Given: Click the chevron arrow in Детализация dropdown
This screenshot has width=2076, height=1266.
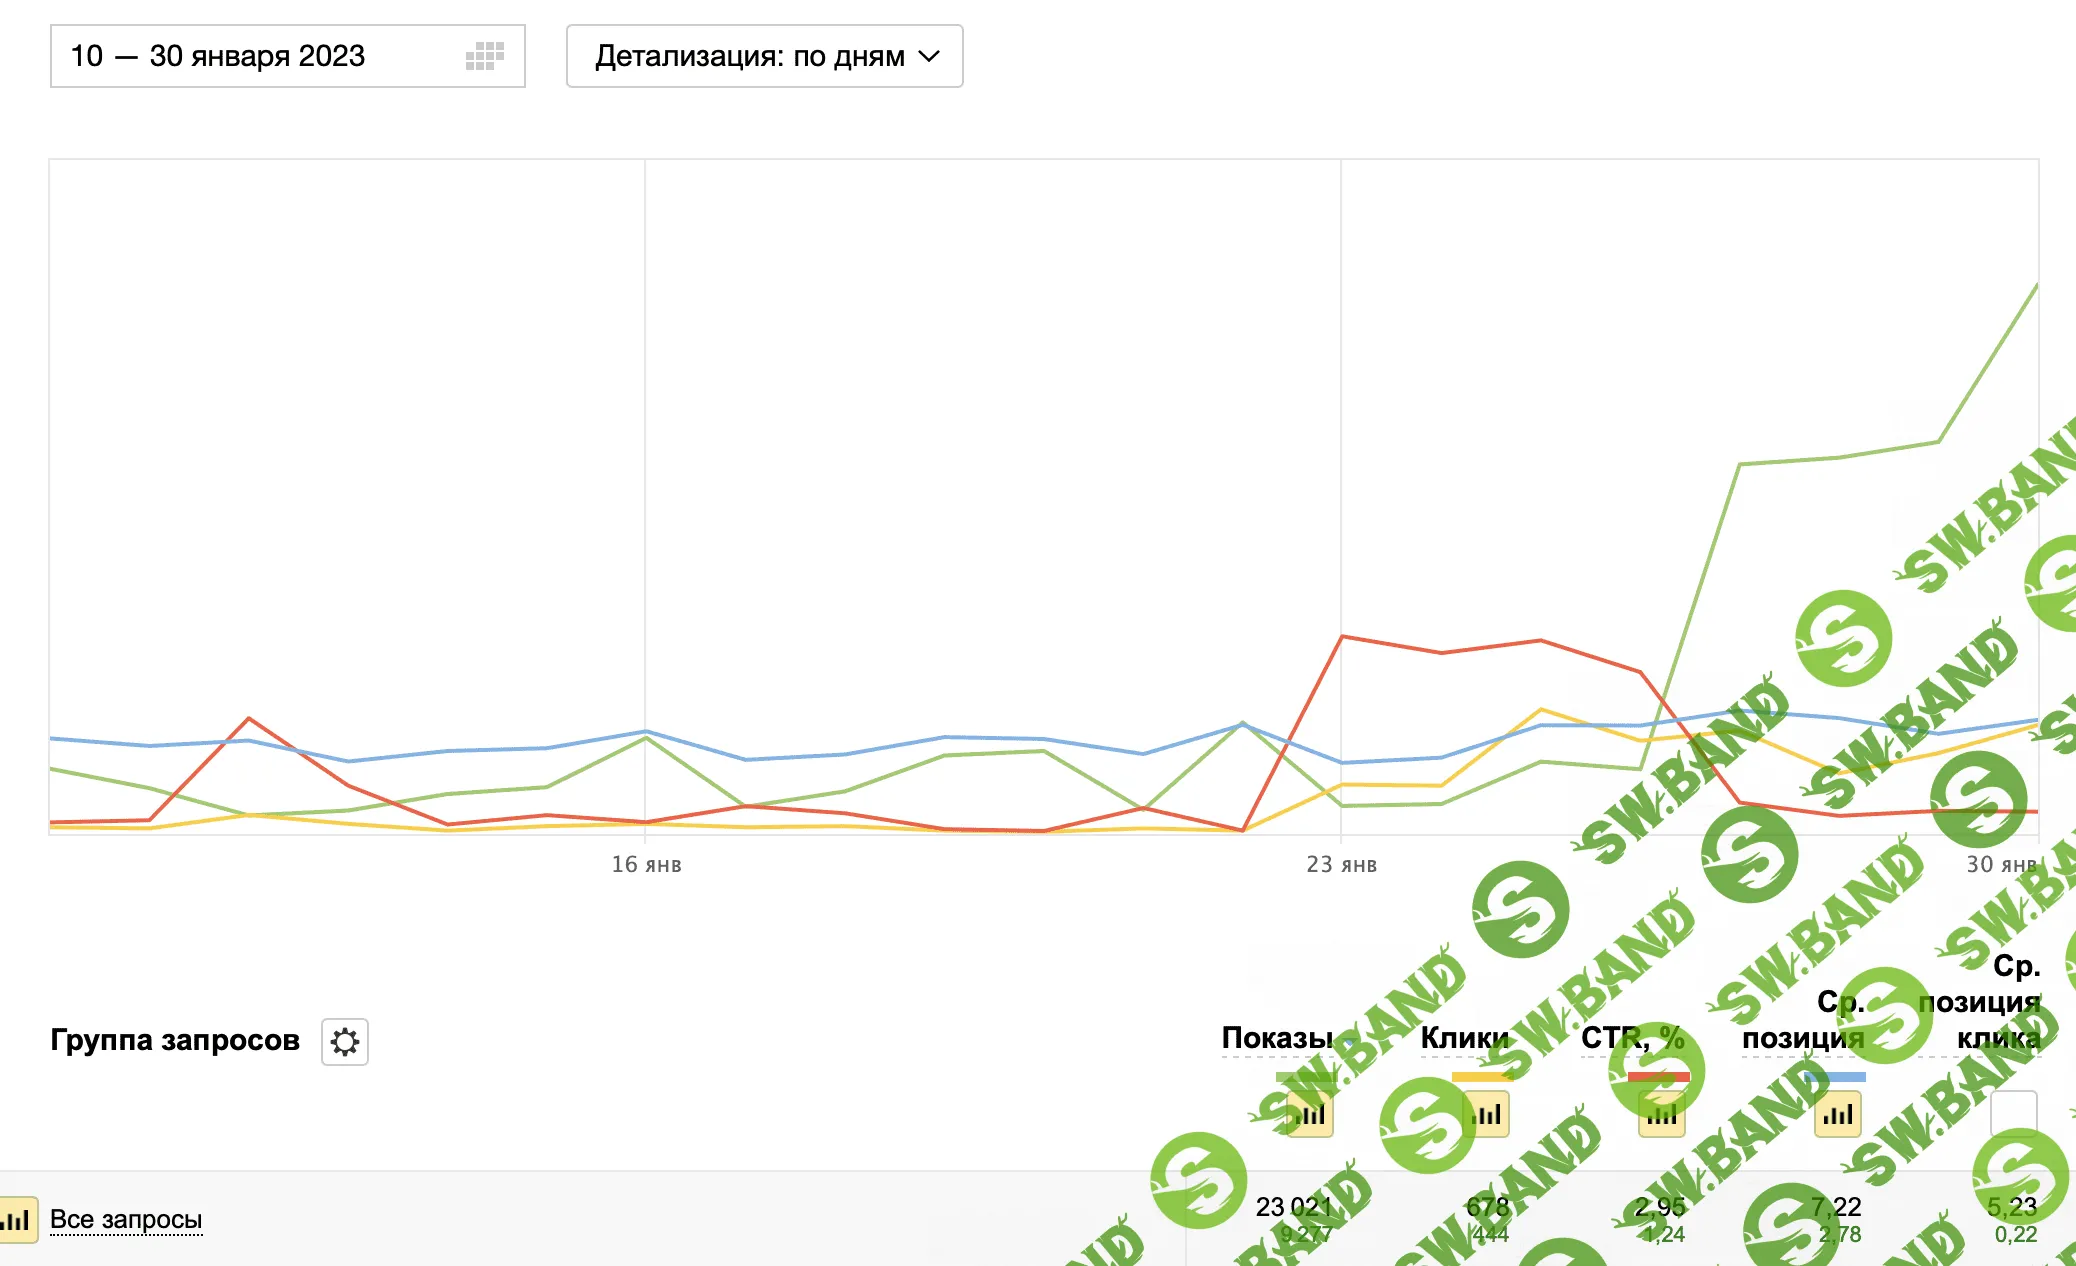Looking at the screenshot, I should click(930, 56).
